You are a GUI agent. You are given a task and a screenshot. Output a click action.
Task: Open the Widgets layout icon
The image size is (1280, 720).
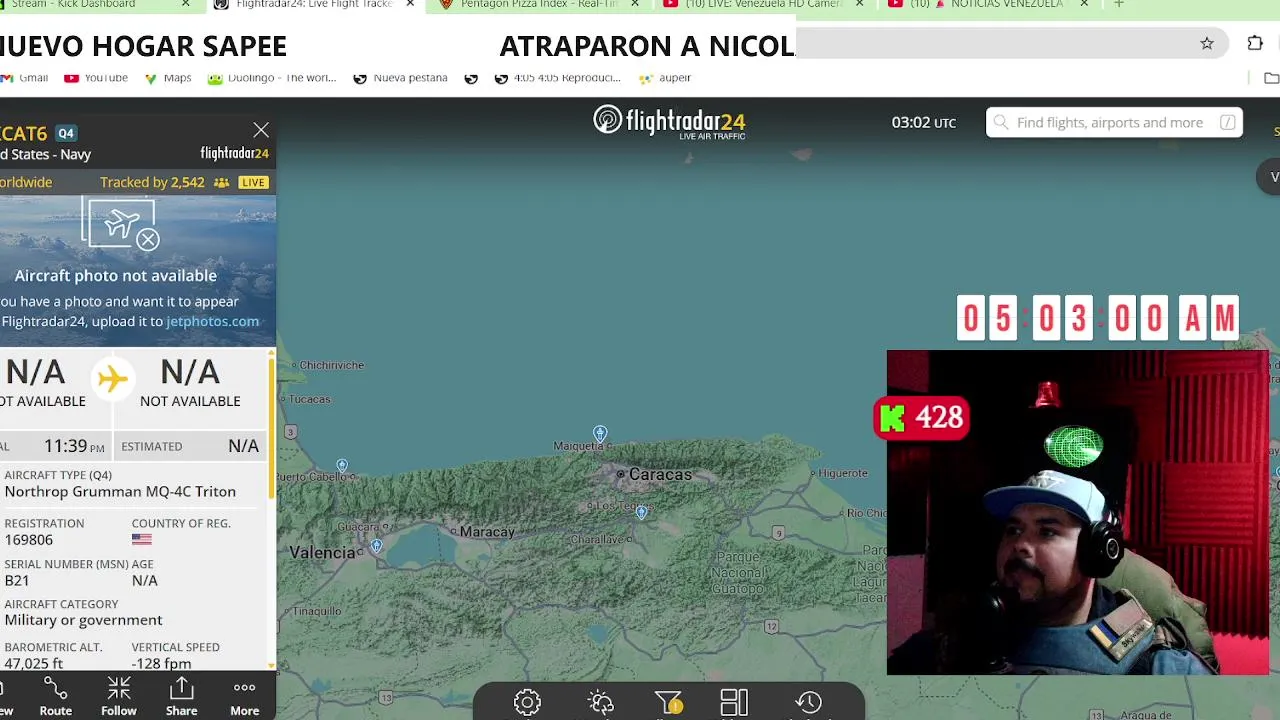(734, 703)
